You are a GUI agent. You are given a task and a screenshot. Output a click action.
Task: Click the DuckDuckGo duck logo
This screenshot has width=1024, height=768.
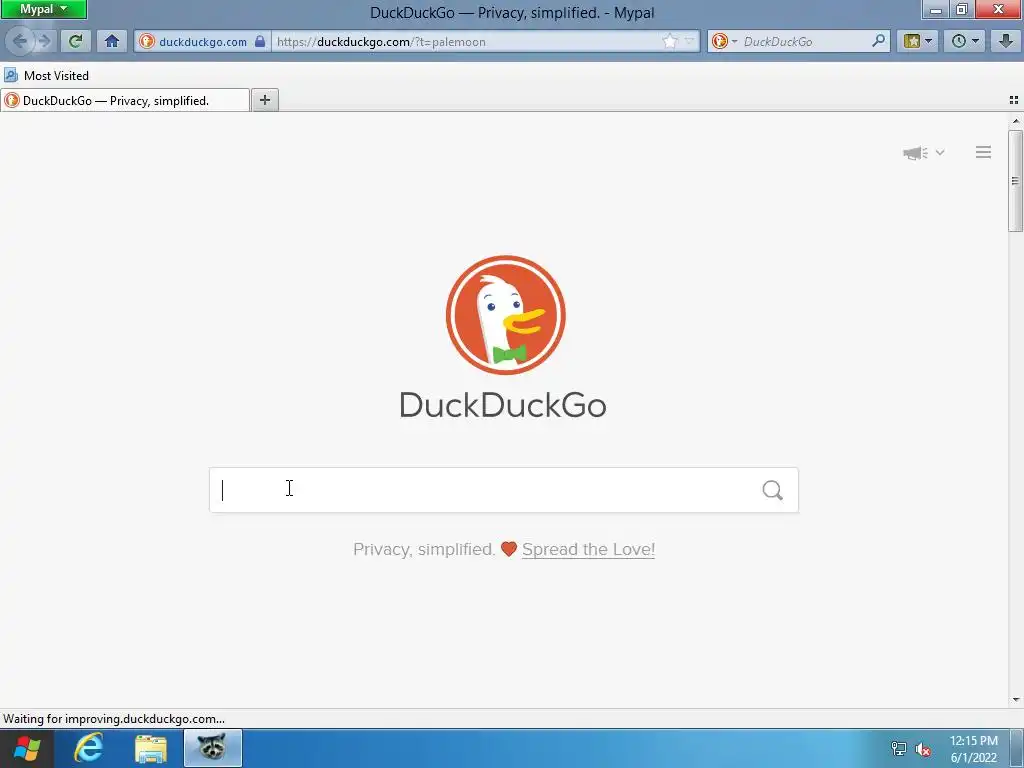(505, 315)
